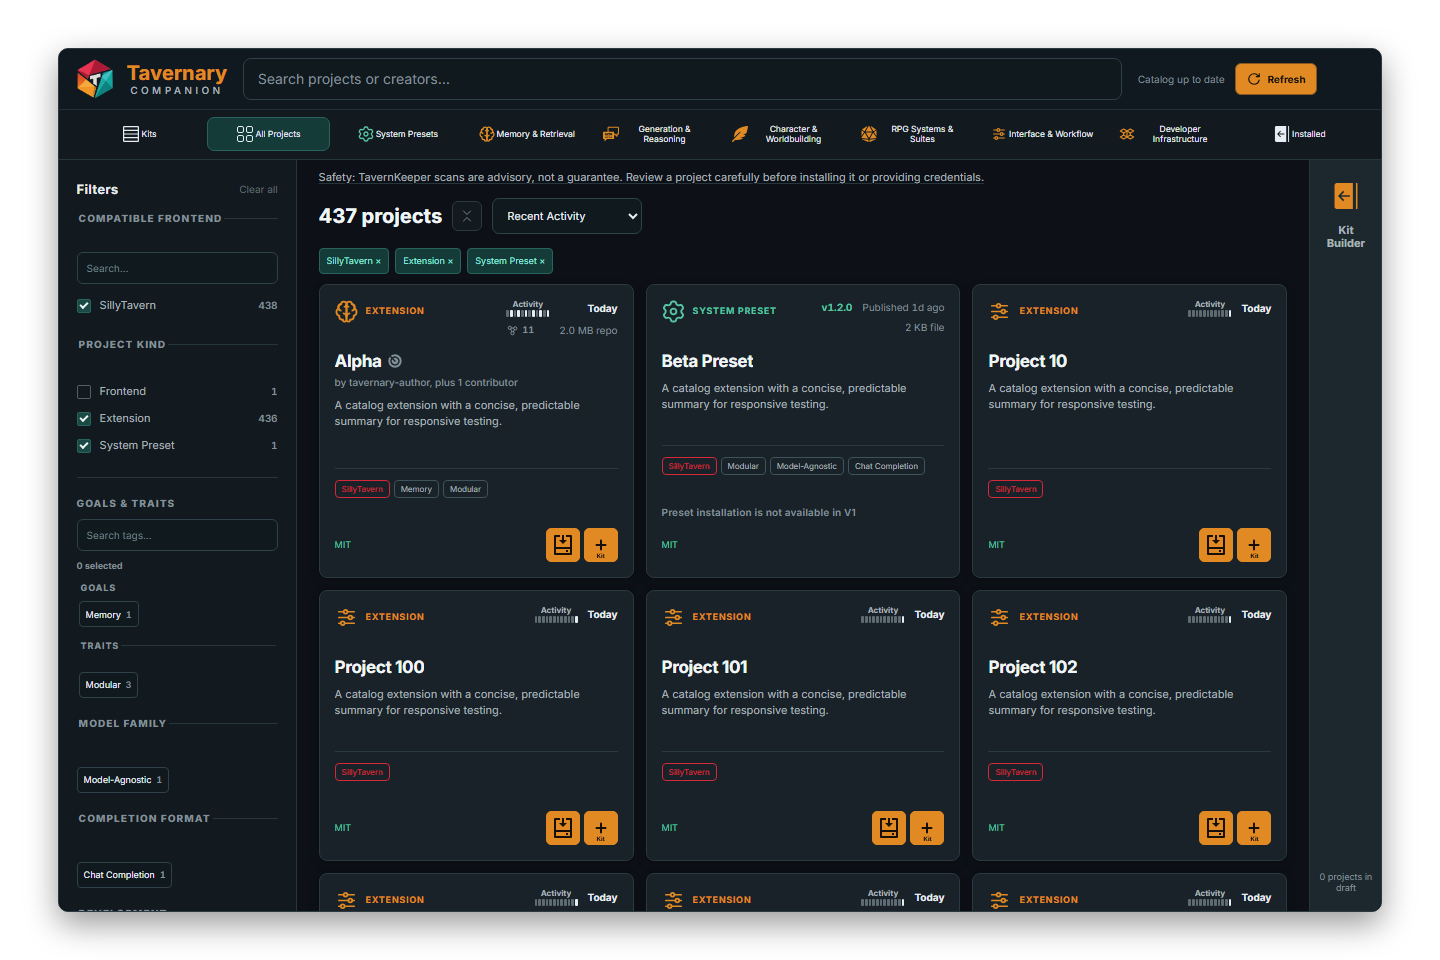
Task: Click the sliders icon on Project 10 card
Action: pos(999,311)
